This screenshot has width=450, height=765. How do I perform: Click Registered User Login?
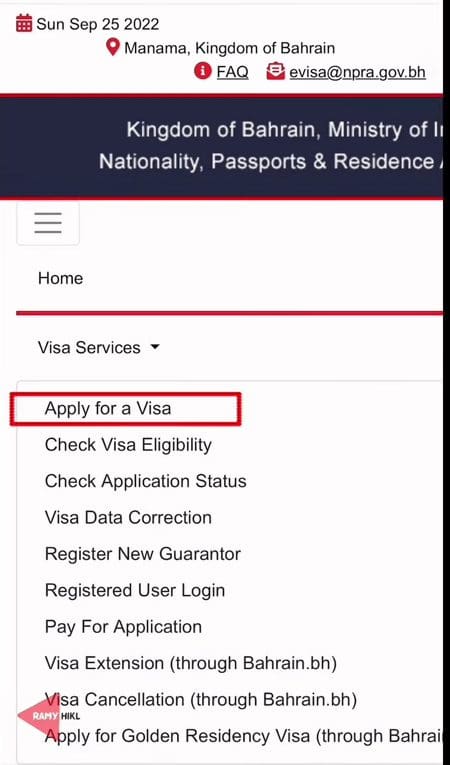tap(135, 590)
